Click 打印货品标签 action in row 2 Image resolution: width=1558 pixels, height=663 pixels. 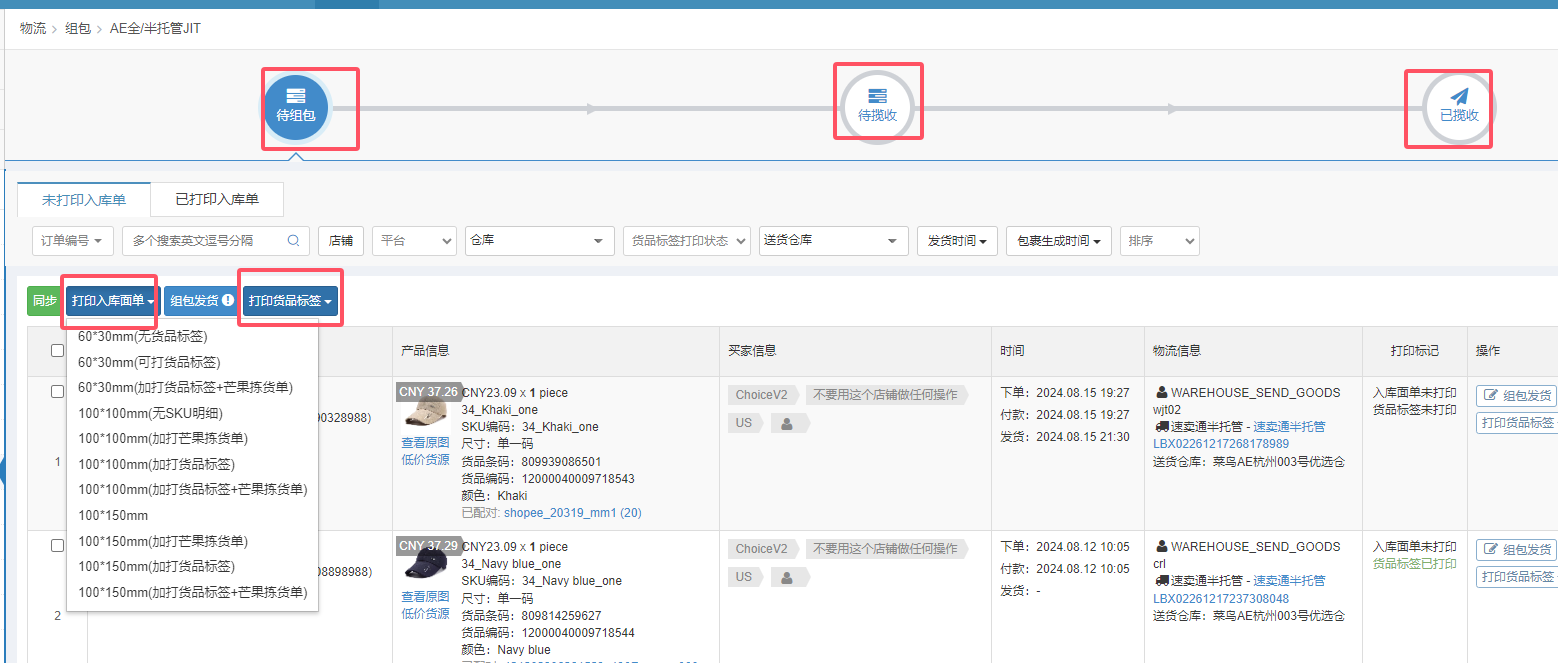pos(1517,577)
